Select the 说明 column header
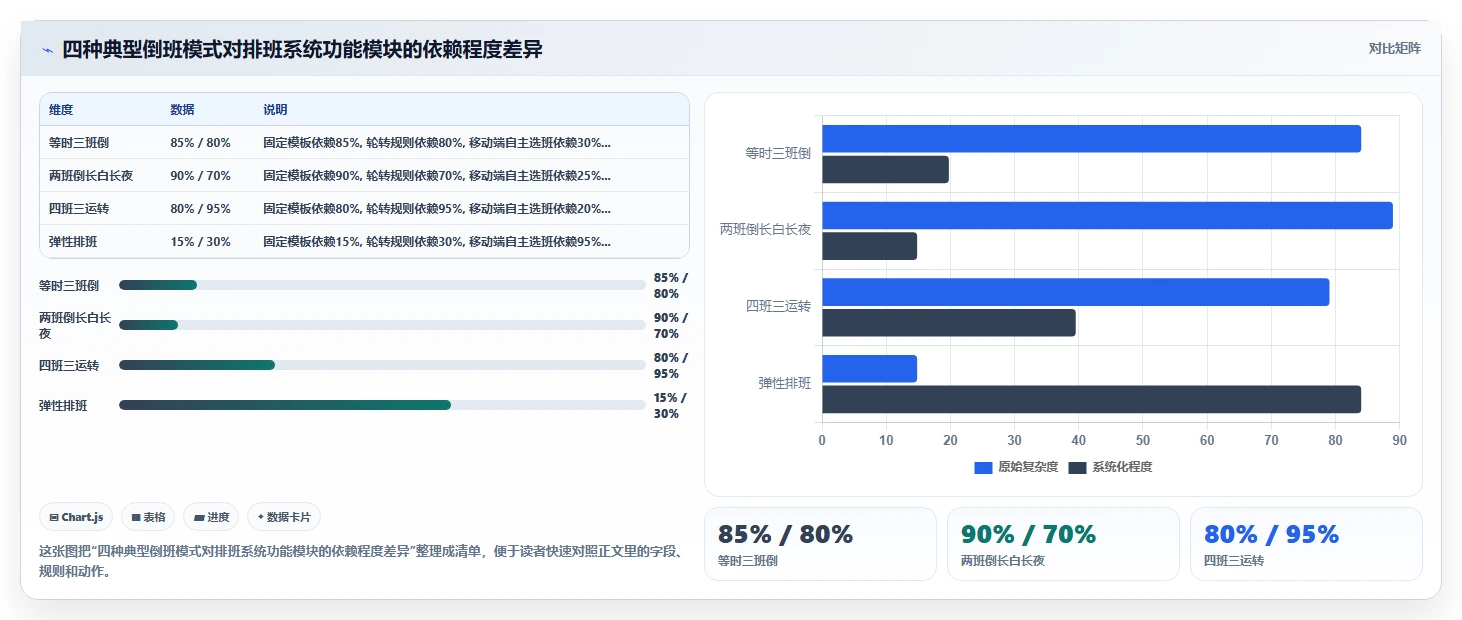1462x620 pixels. click(275, 109)
